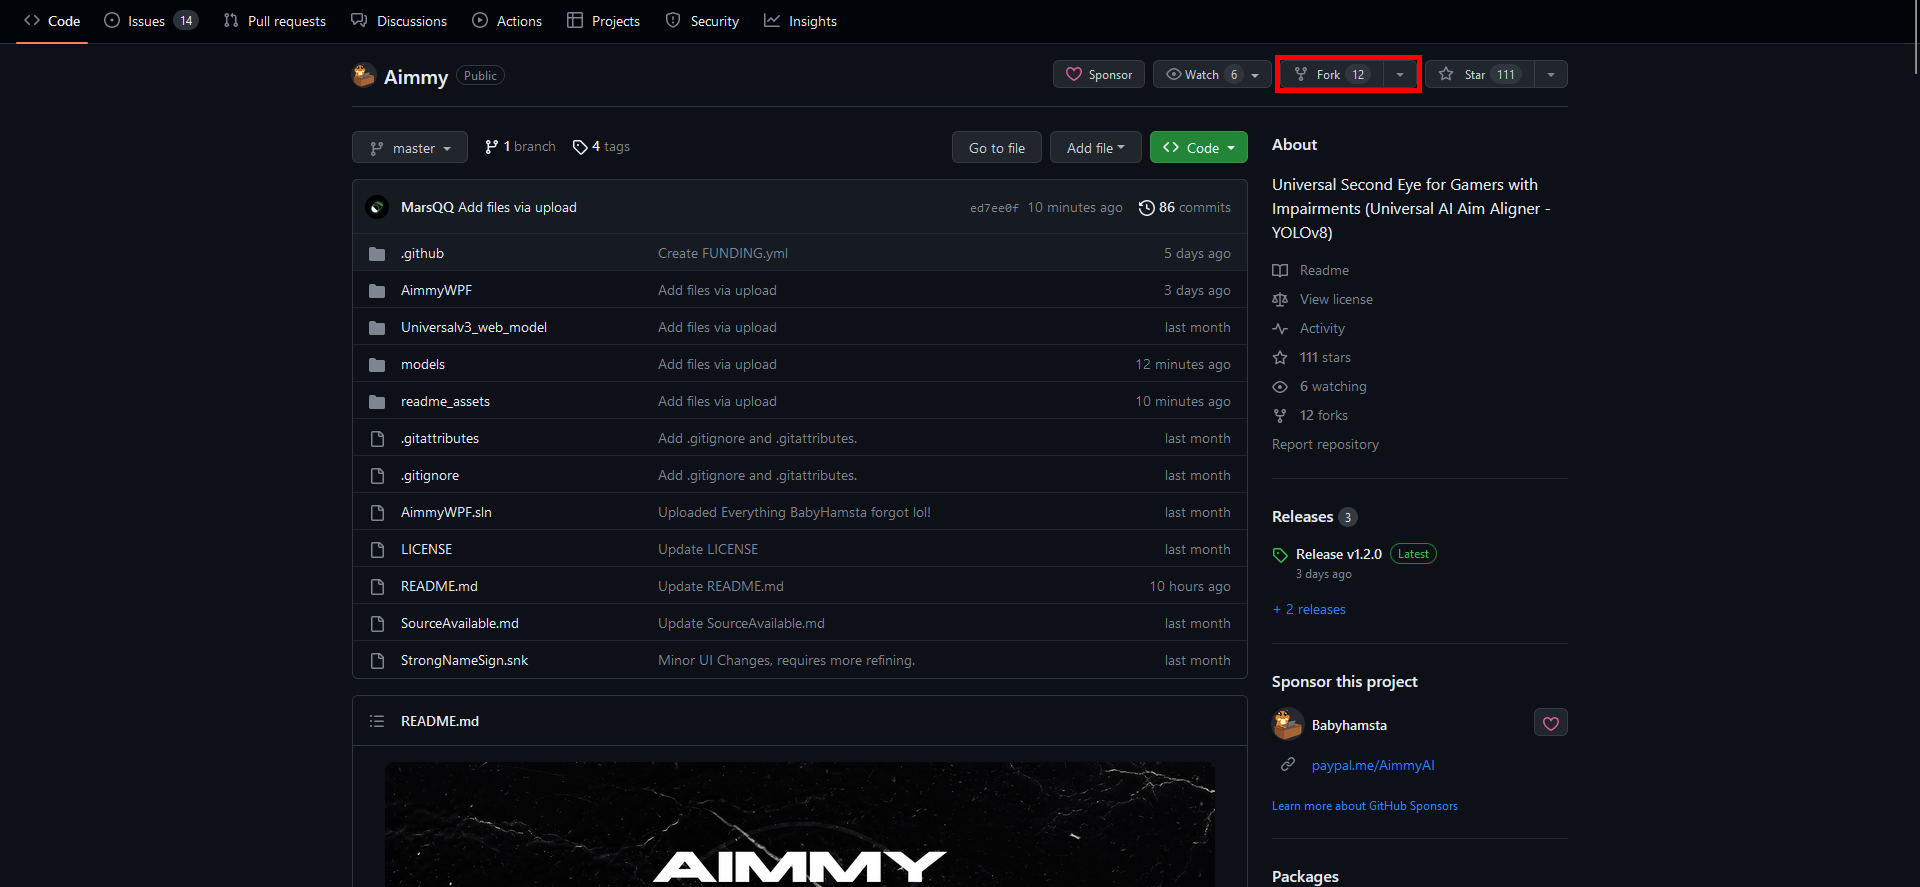
Task: Open the Packages heading
Action: (x=1305, y=876)
